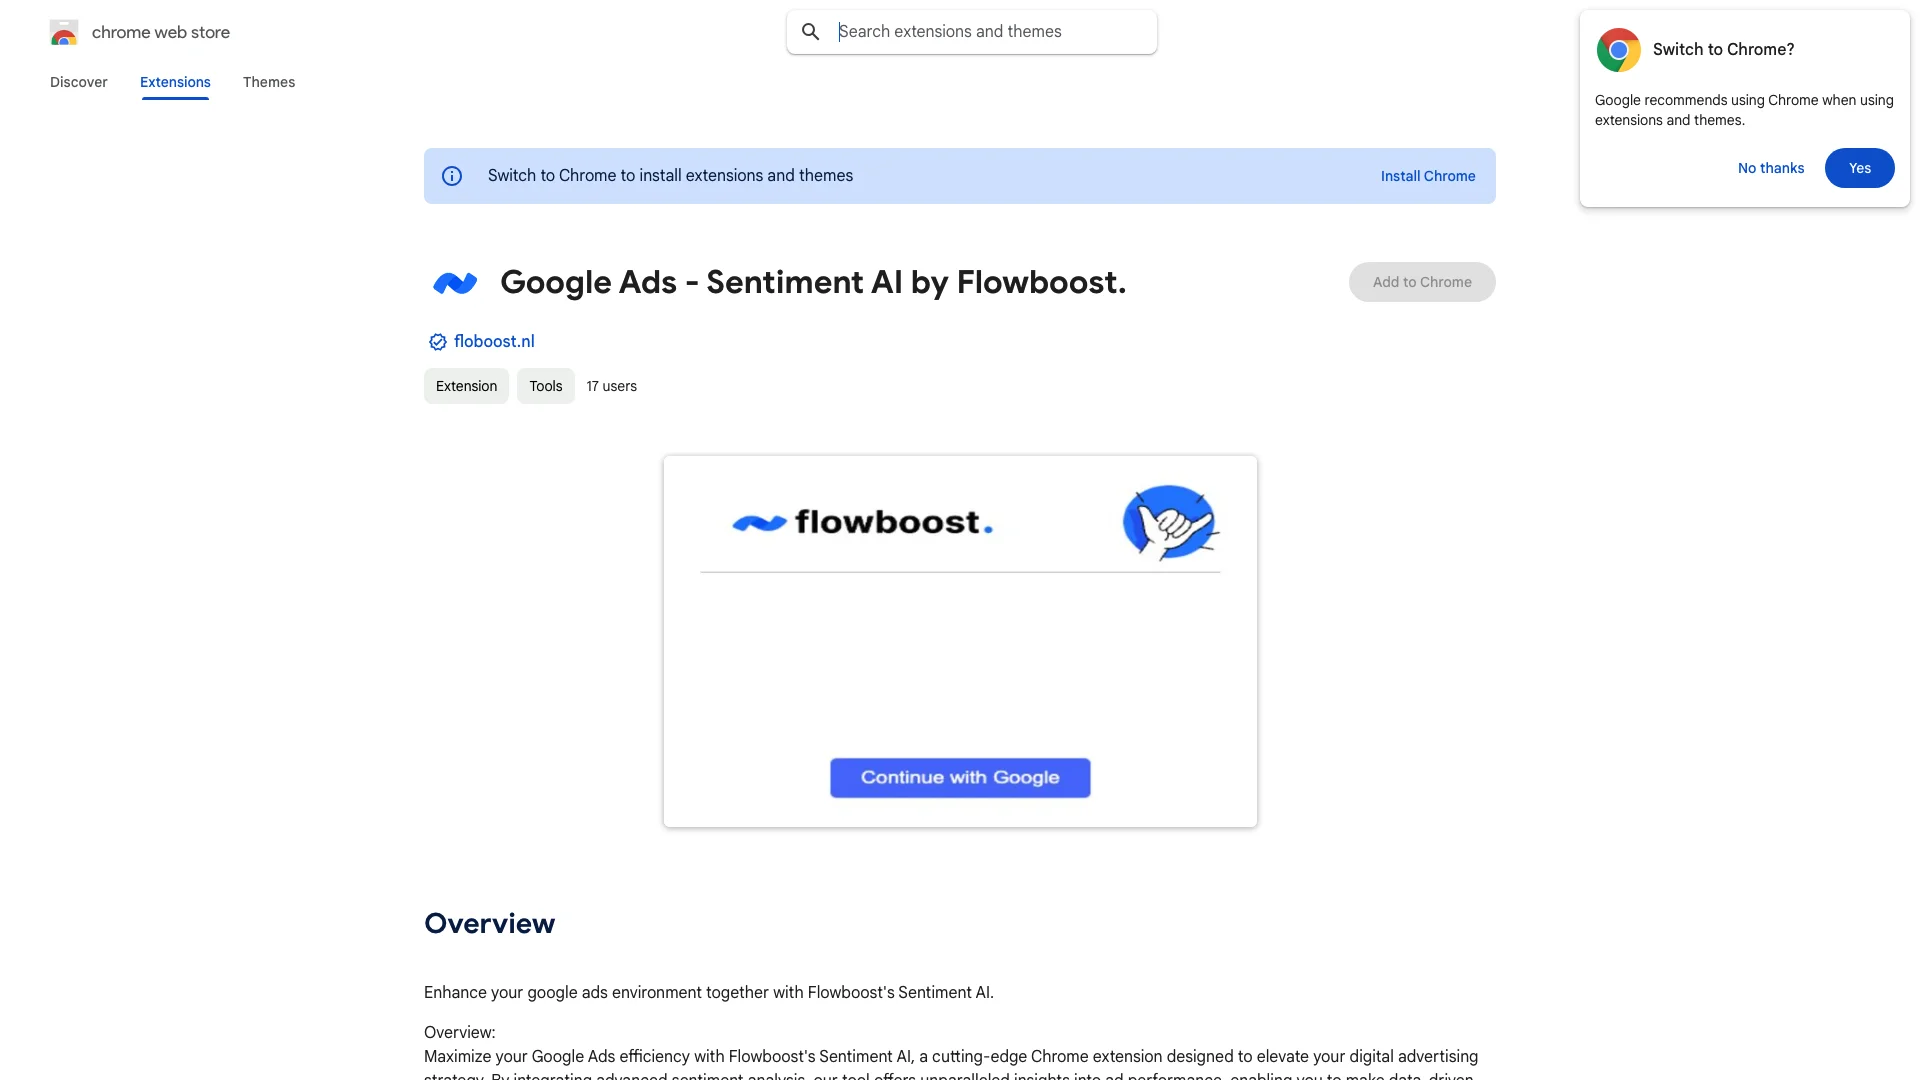Click the info circle icon in banner

pos(452,175)
